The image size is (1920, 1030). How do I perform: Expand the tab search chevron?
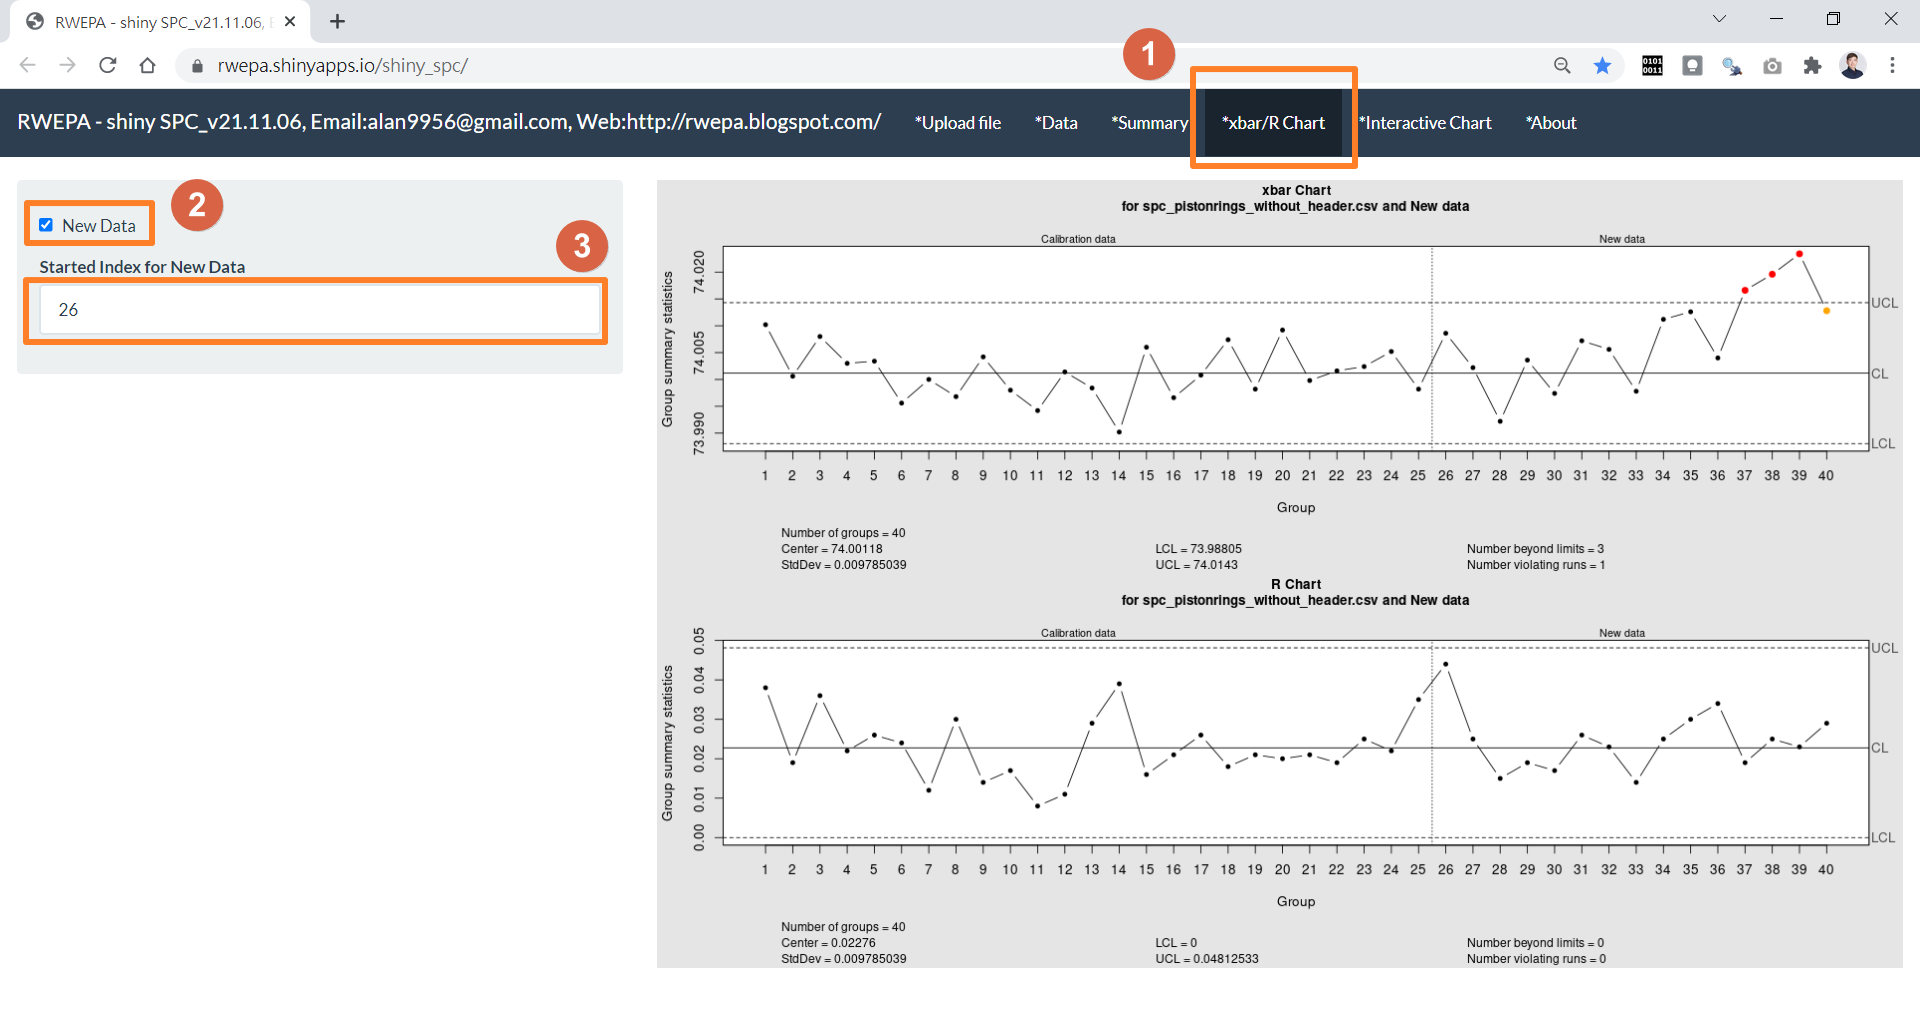coord(1719,19)
